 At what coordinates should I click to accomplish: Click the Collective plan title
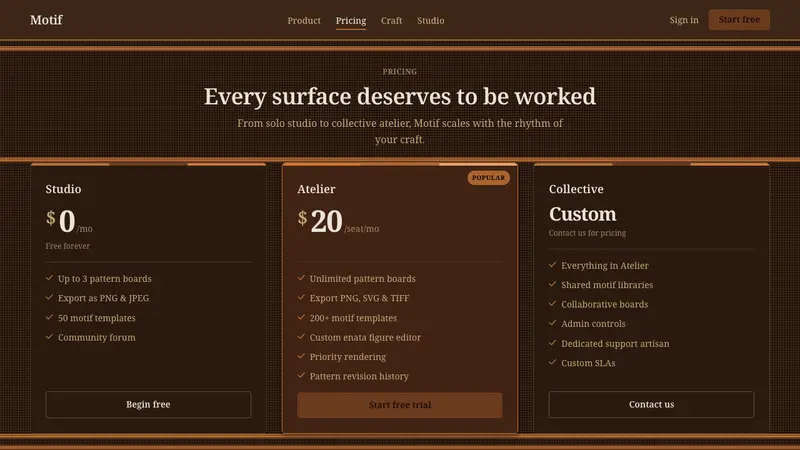[576, 189]
